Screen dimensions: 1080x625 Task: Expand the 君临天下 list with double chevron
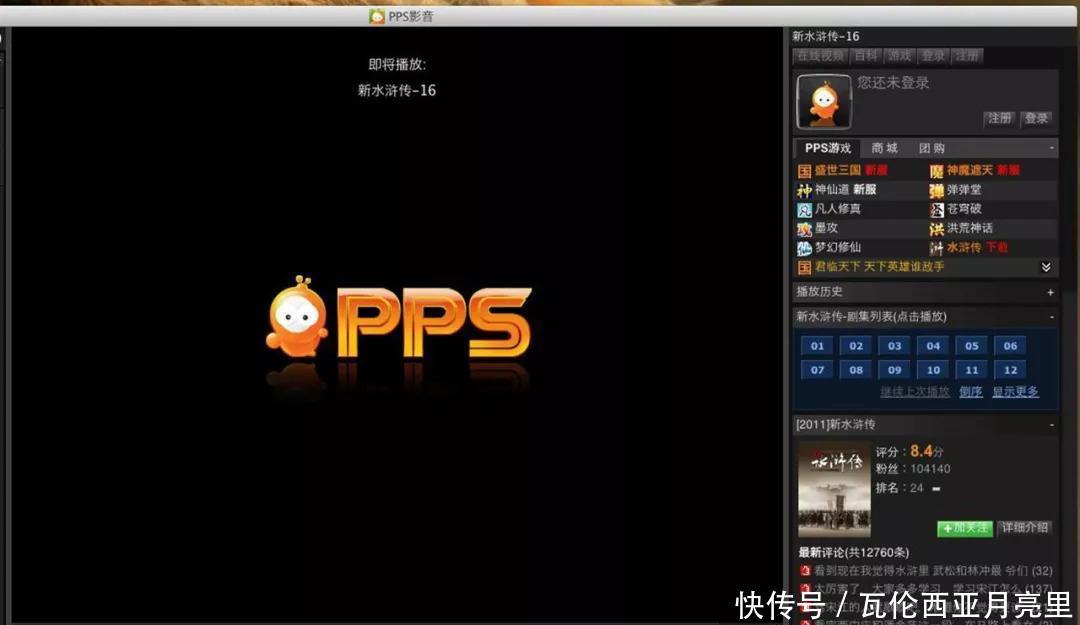1047,267
